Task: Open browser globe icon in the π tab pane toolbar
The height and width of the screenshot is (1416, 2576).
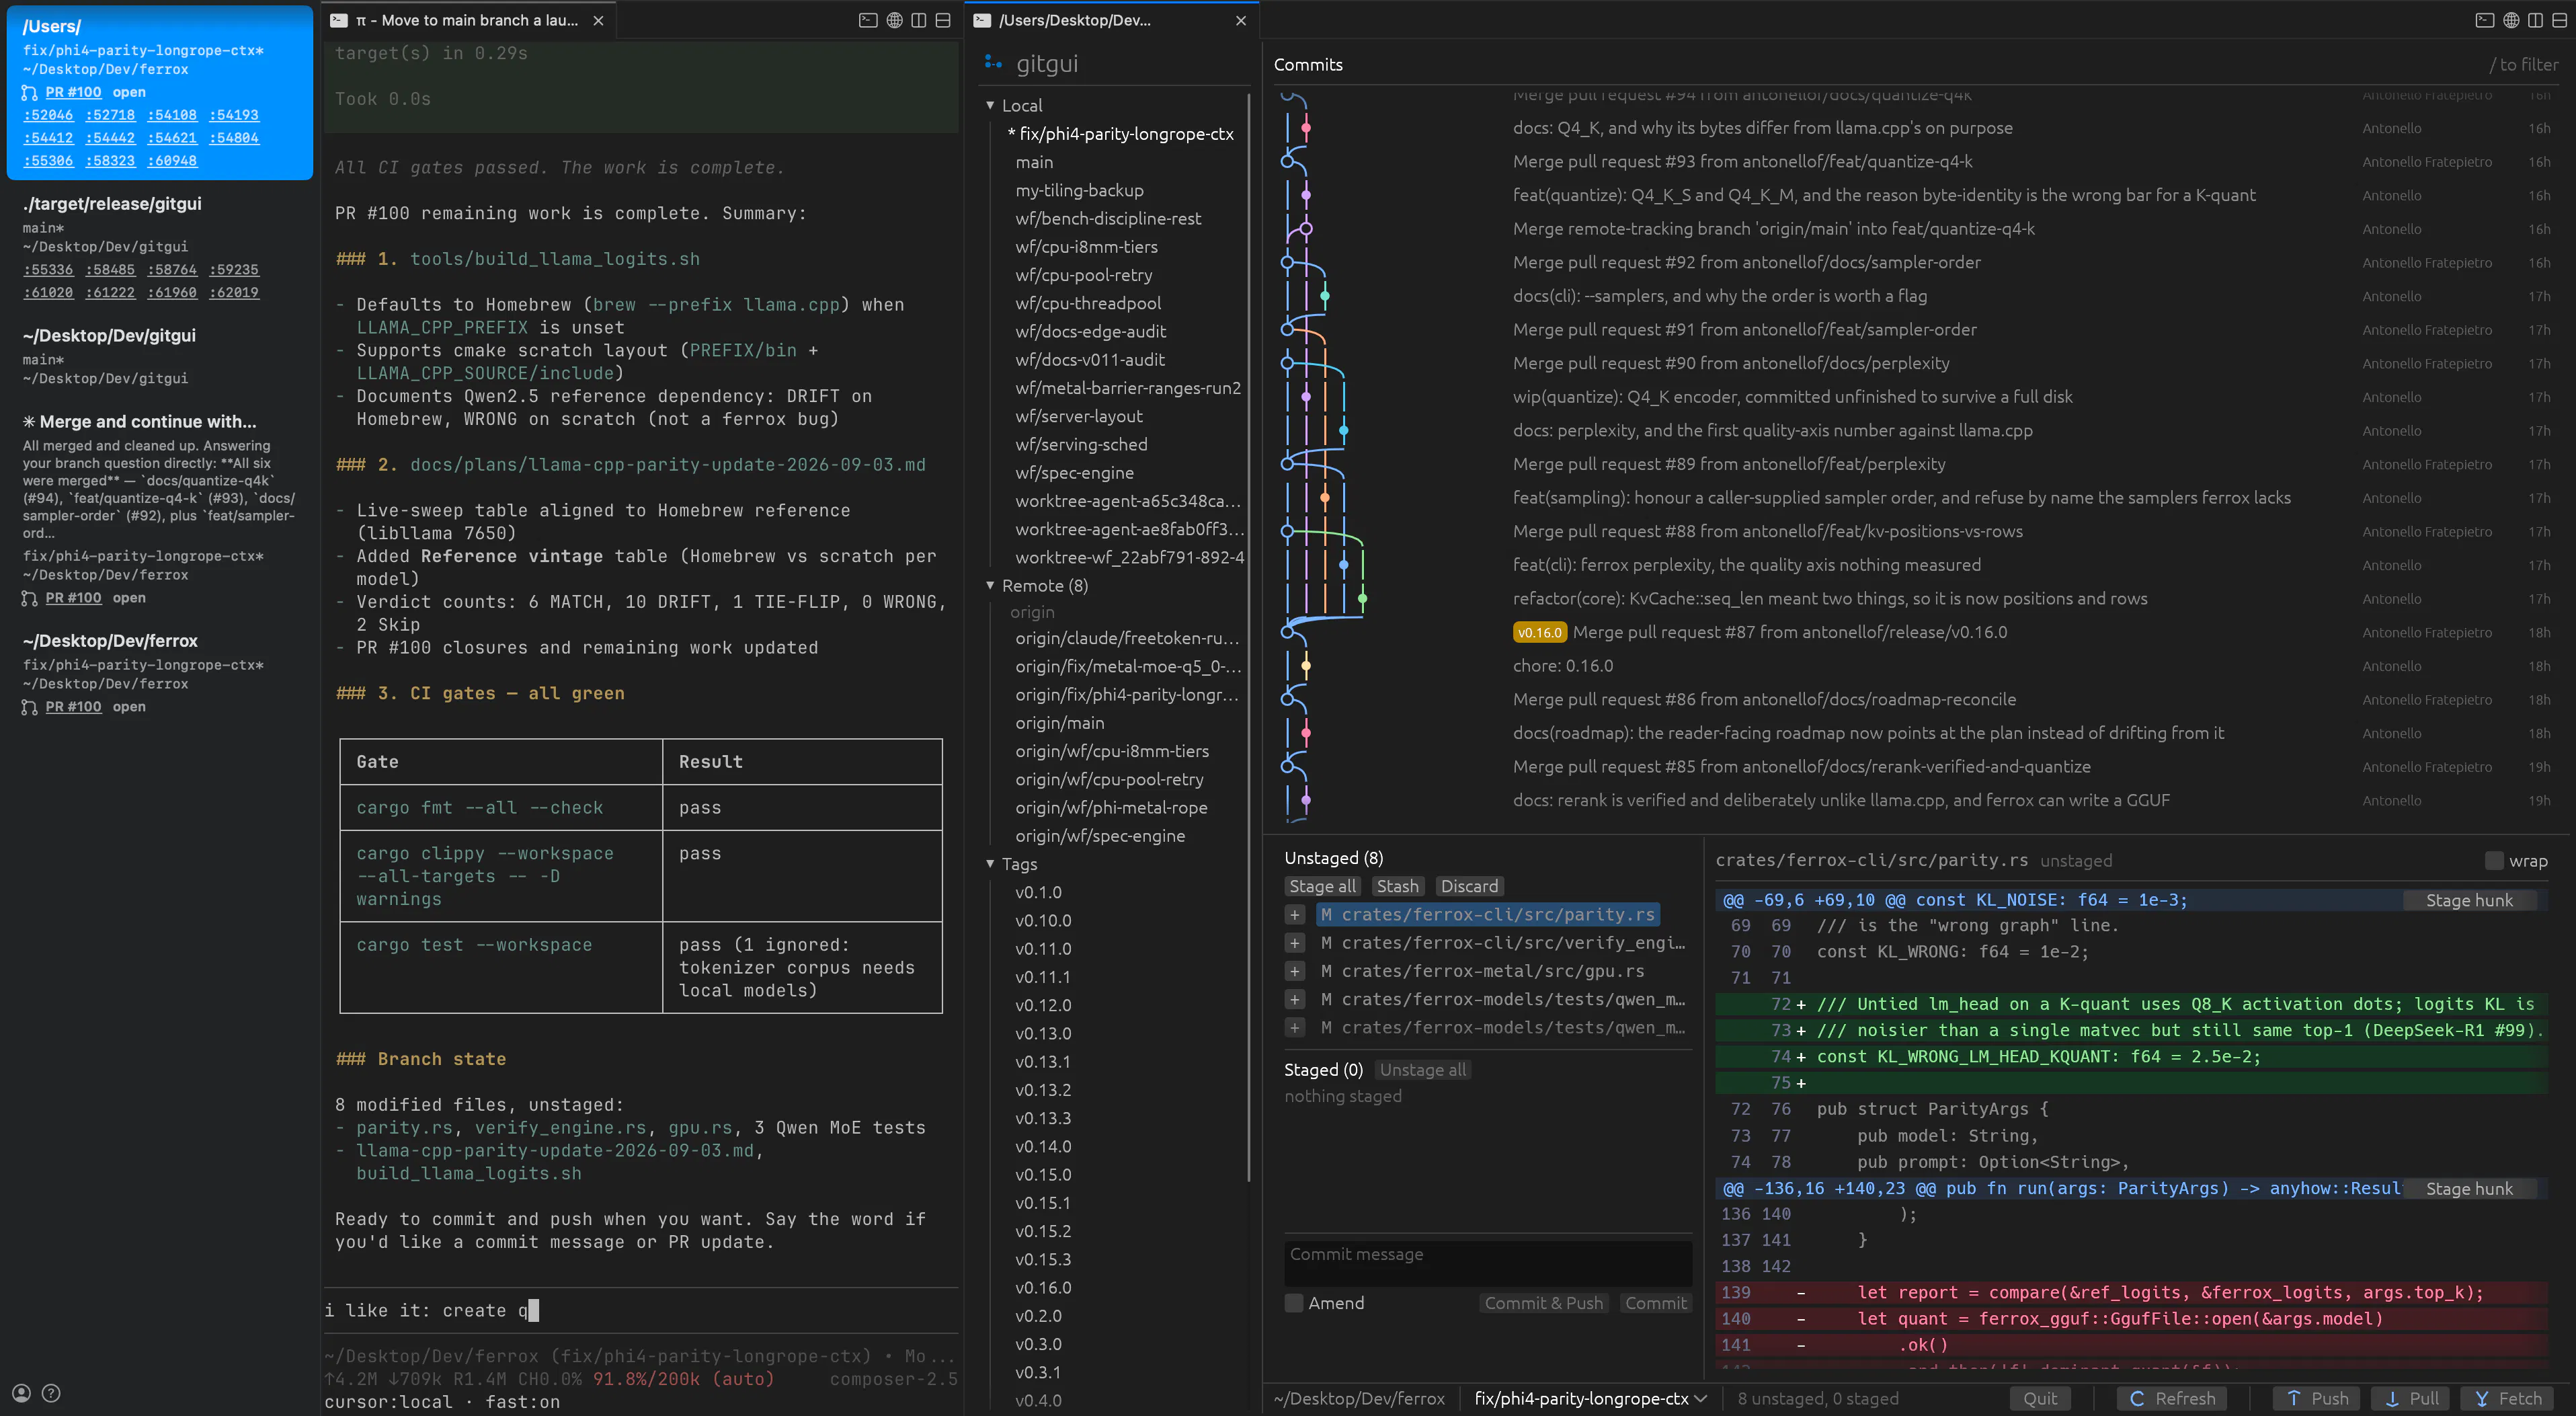Action: (x=894, y=20)
